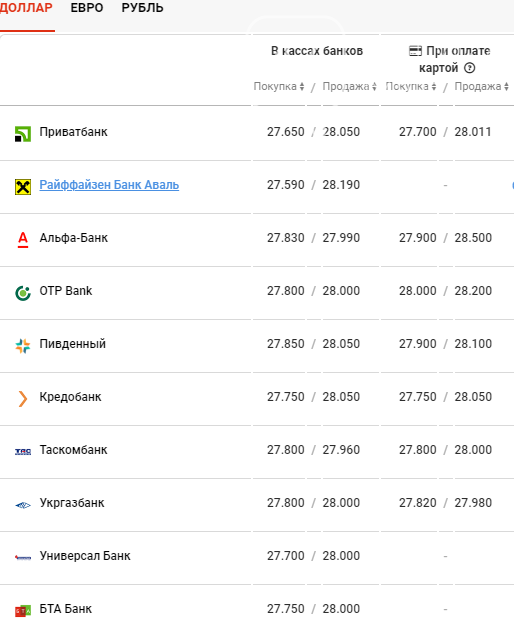Click the Универсал Банк row name
Image resolution: width=514 pixels, height=636 pixels.
pos(85,556)
